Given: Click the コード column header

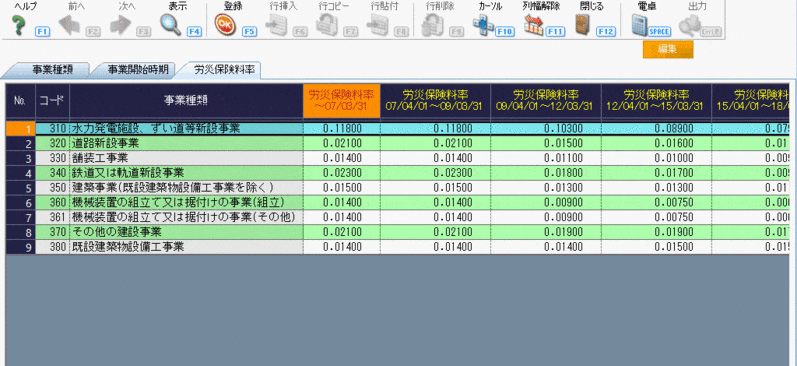Looking at the screenshot, I should point(52,101).
